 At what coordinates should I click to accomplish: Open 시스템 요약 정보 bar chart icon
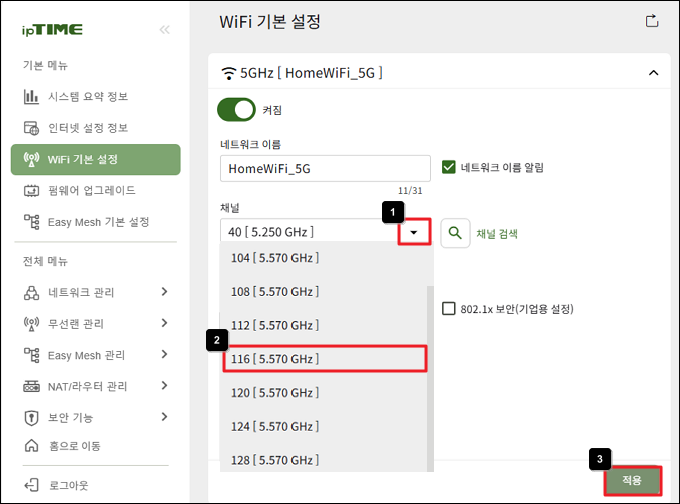pos(31,96)
